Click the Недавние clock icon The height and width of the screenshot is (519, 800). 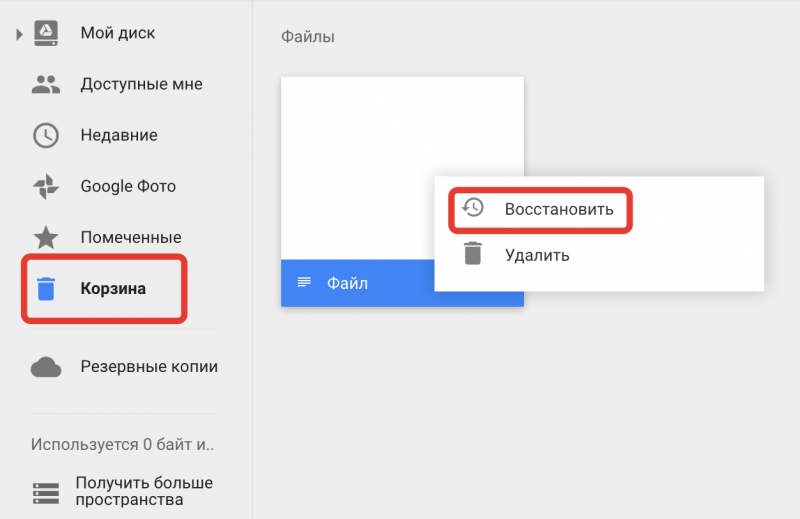(46, 136)
